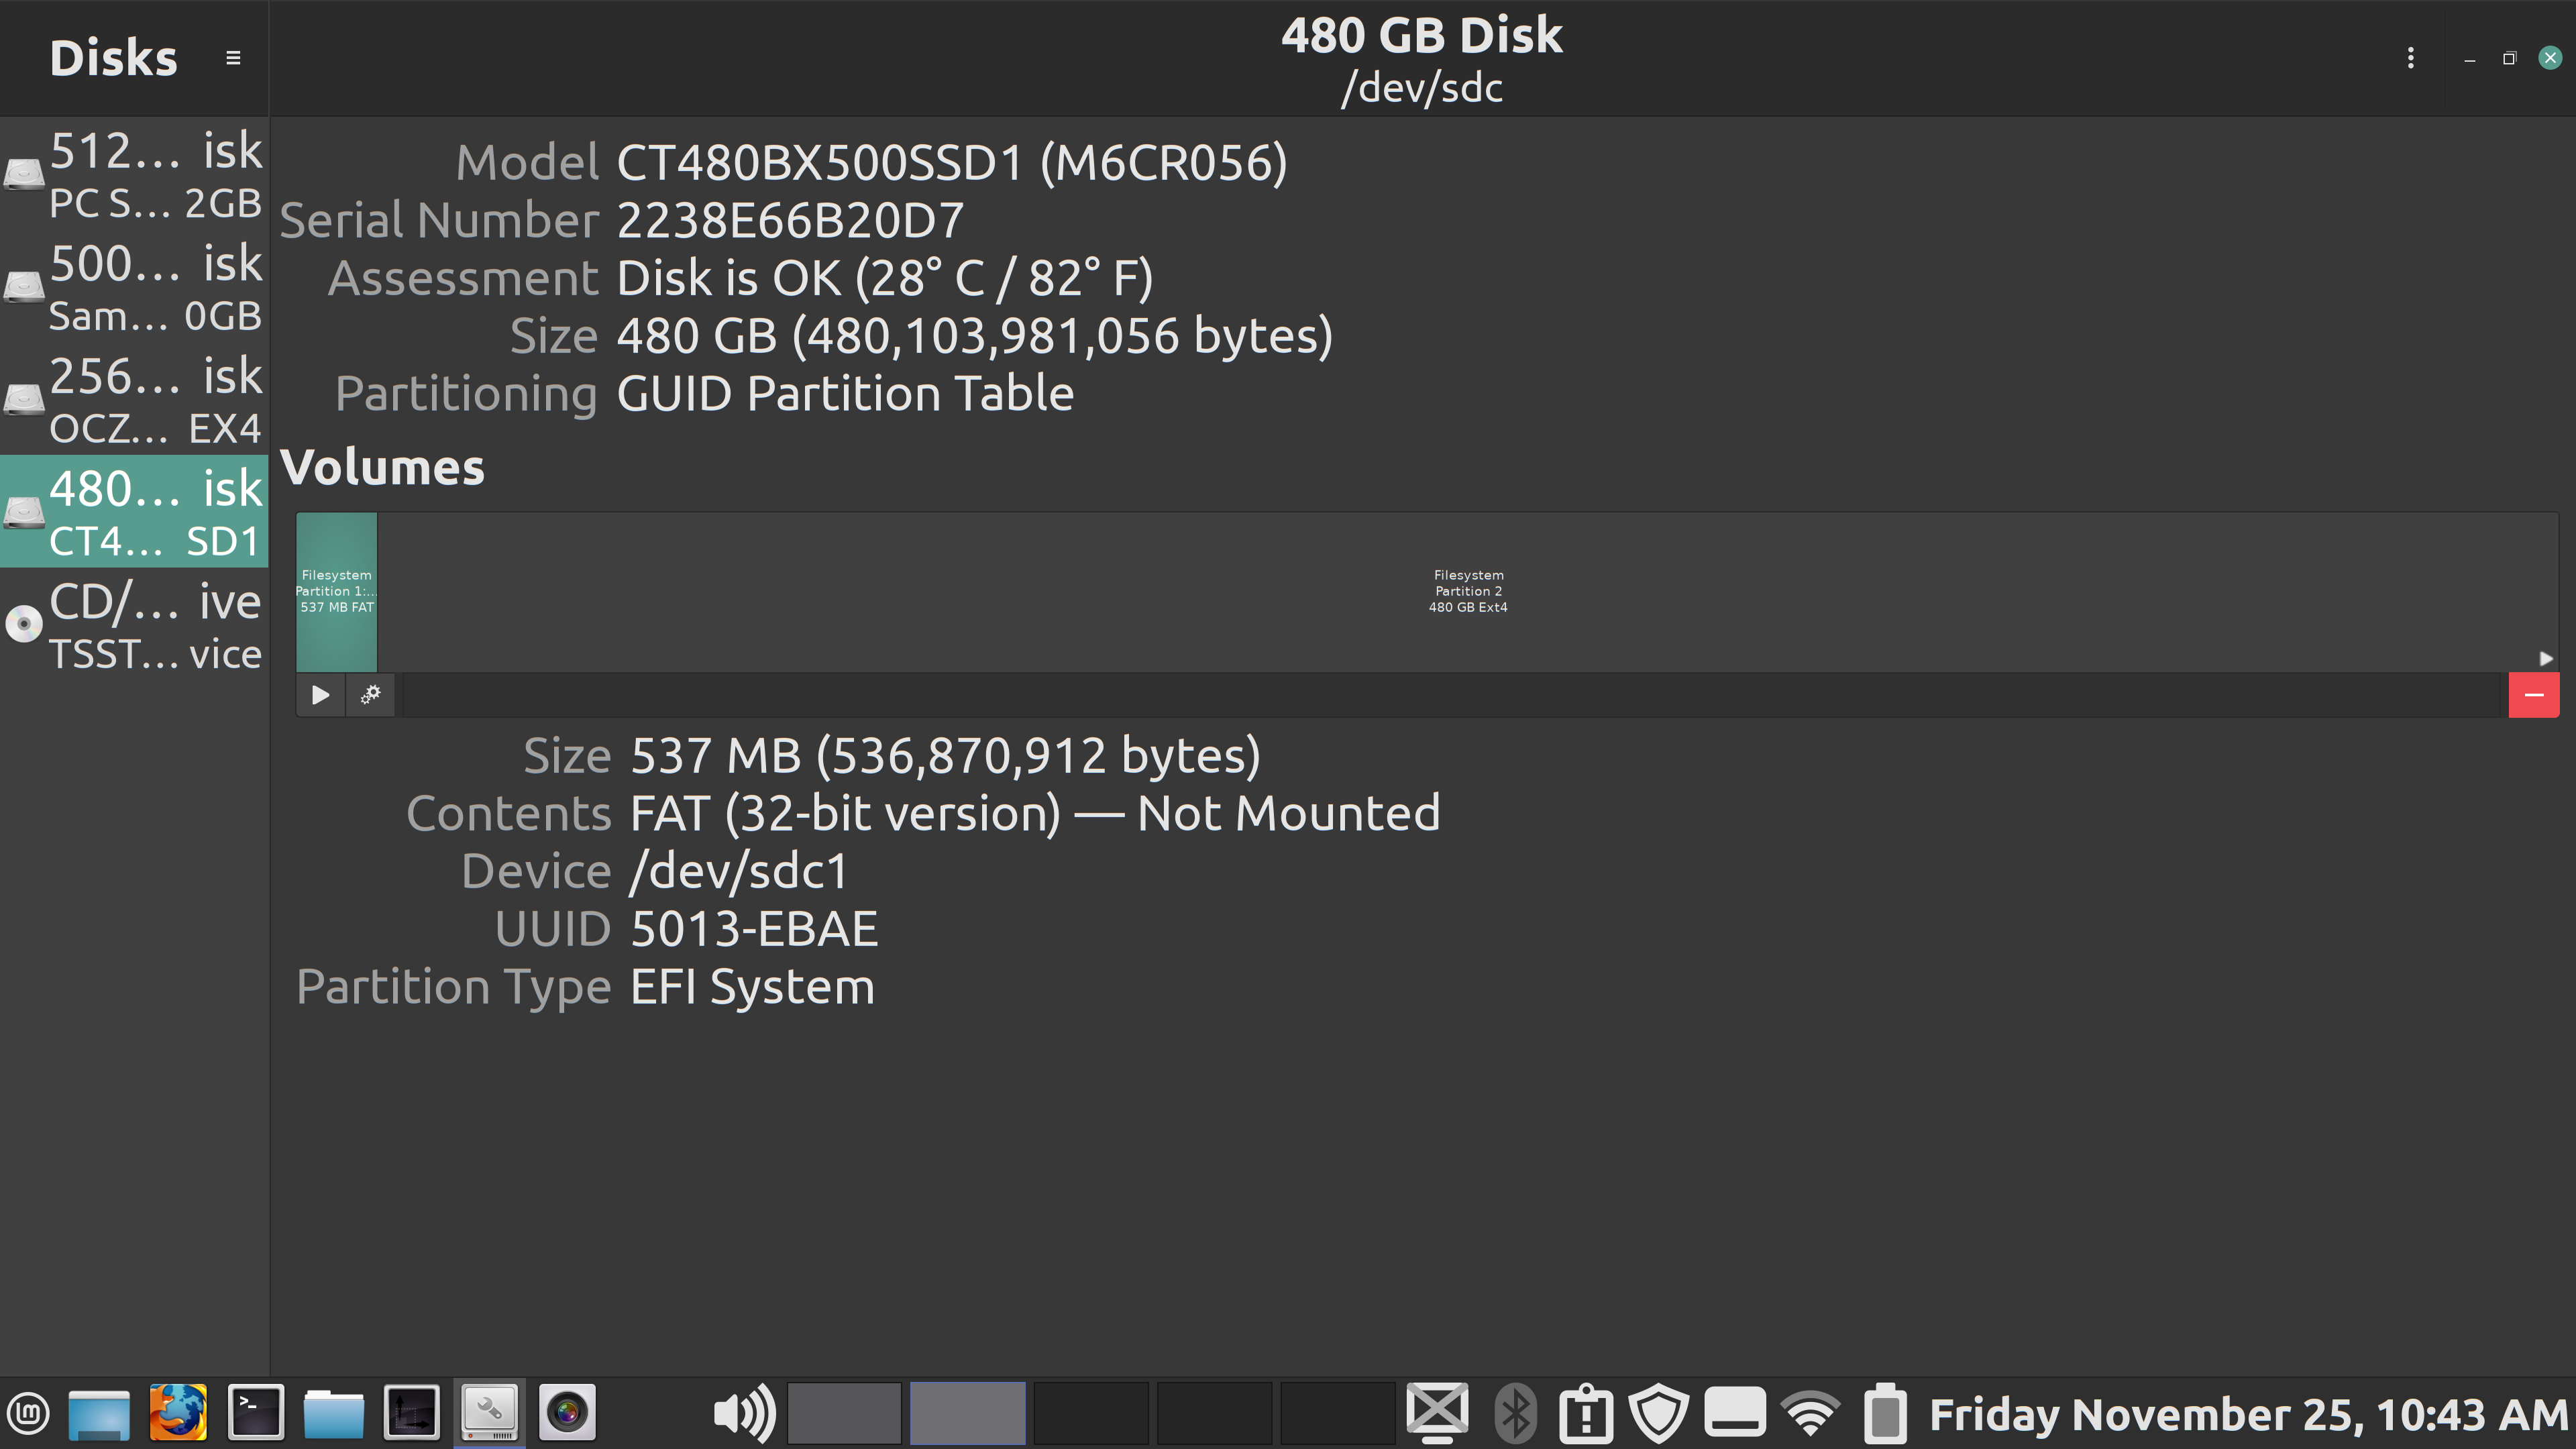This screenshot has height=1449, width=2576.
Task: Click the device path /dev/sdc1
Action: coord(739,871)
